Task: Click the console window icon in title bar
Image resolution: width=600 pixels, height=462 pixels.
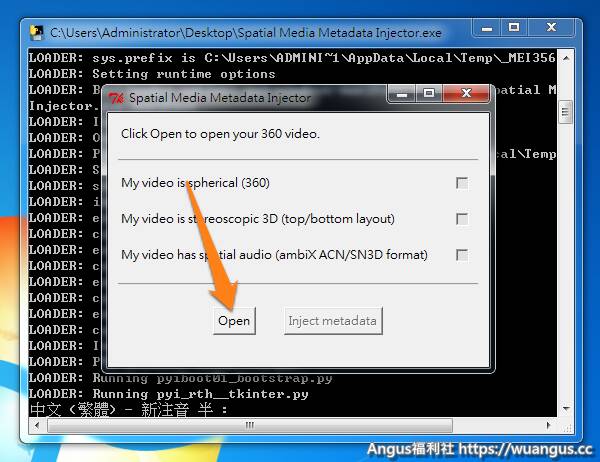Action: click(37, 33)
